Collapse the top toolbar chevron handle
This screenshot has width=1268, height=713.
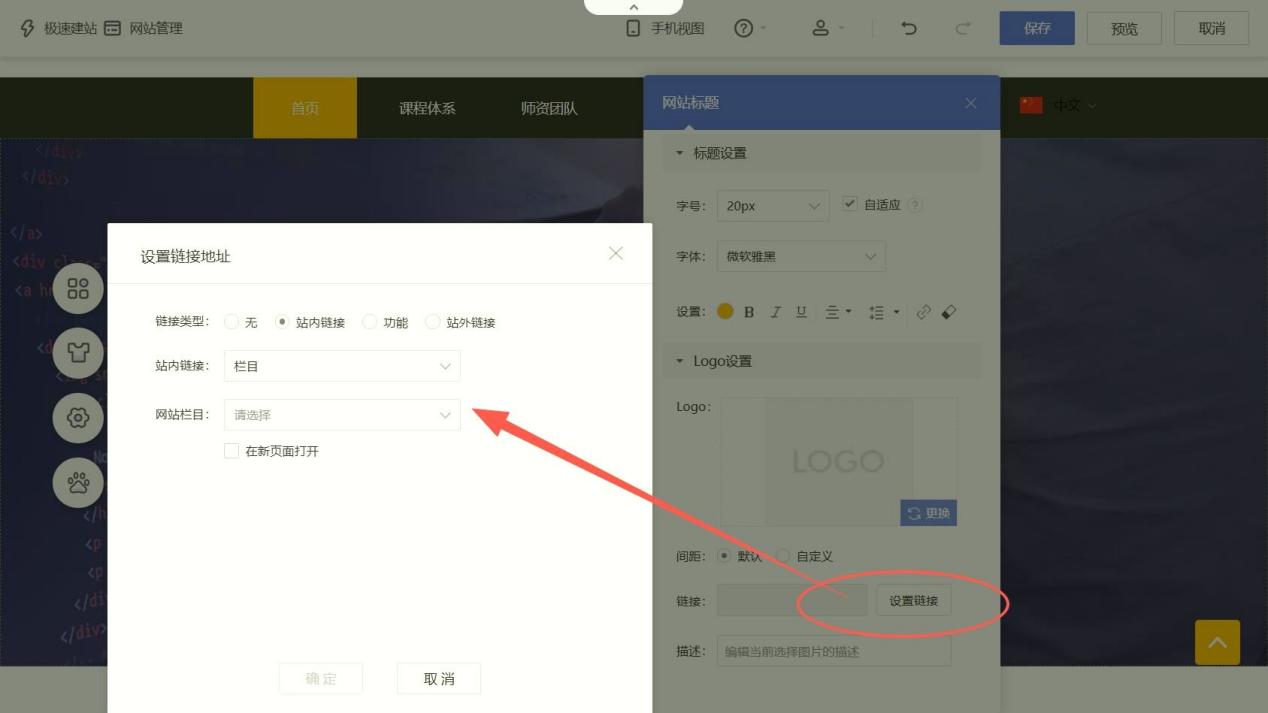point(633,7)
